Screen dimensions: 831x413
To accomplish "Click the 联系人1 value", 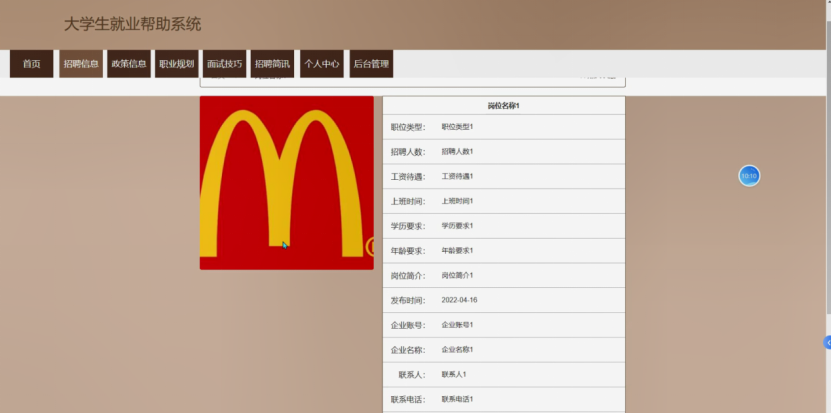I will pyautogui.click(x=454, y=374).
